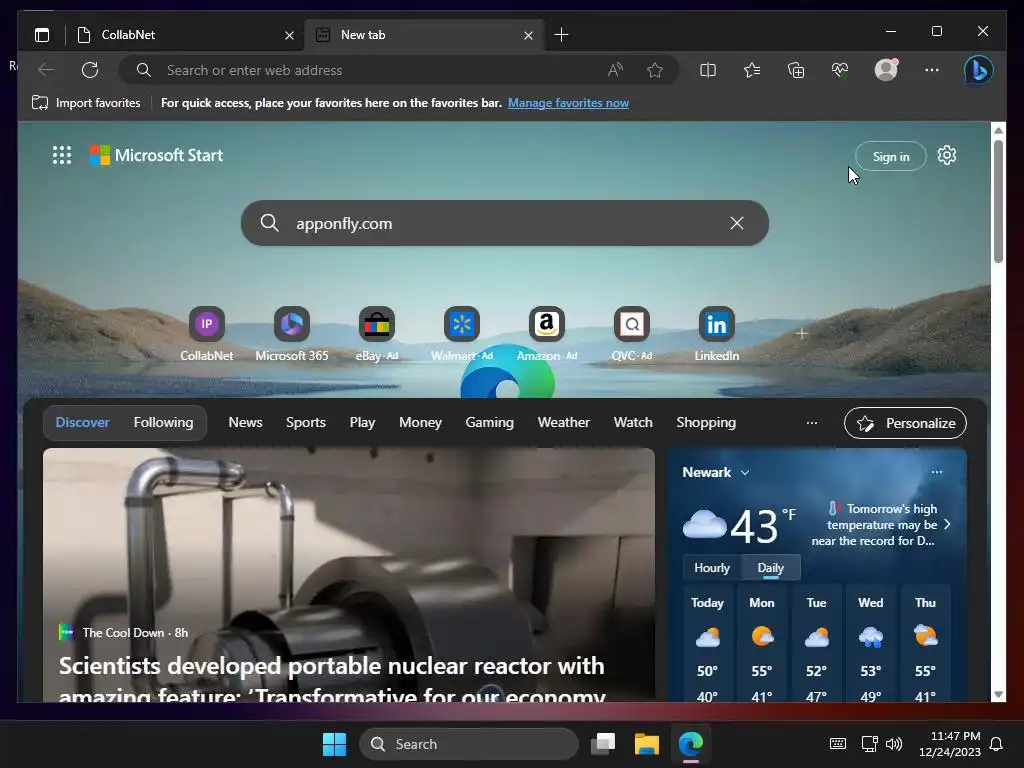Open the News category

245,423
